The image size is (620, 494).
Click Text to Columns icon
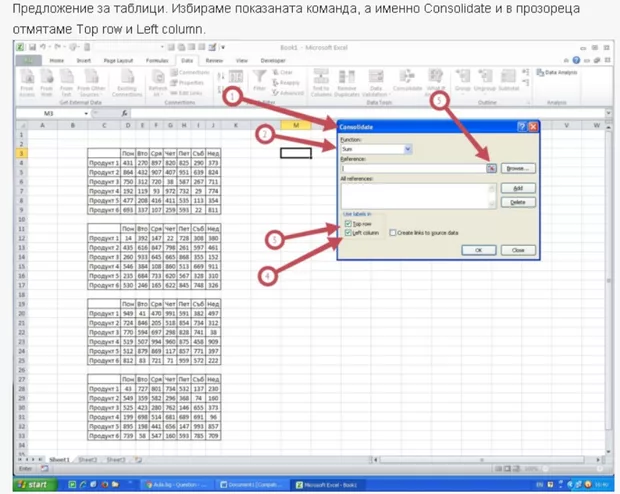pyautogui.click(x=321, y=82)
